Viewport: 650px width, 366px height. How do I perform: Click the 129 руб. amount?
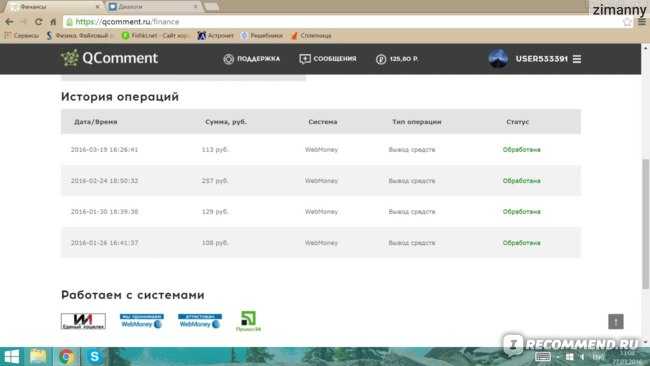215,212
